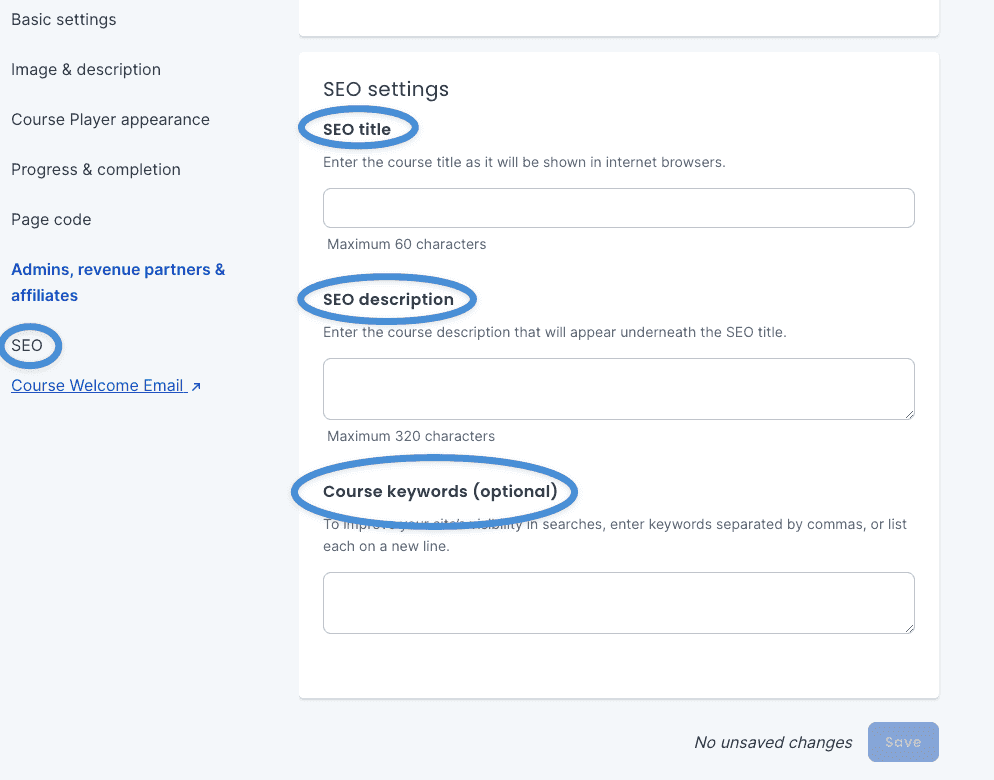994x780 pixels.
Task: Open Progress & completion settings
Action: pos(96,169)
